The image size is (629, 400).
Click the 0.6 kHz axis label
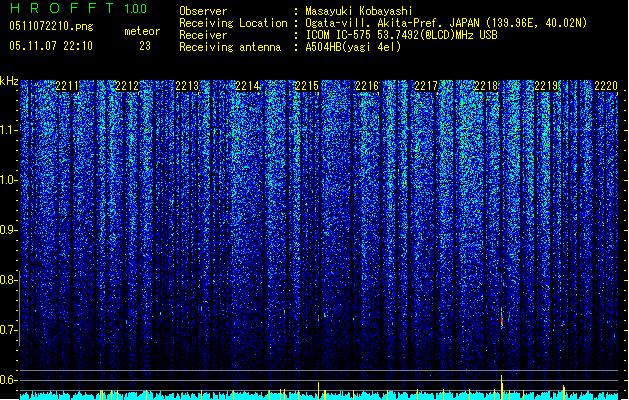pyautogui.click(x=8, y=380)
